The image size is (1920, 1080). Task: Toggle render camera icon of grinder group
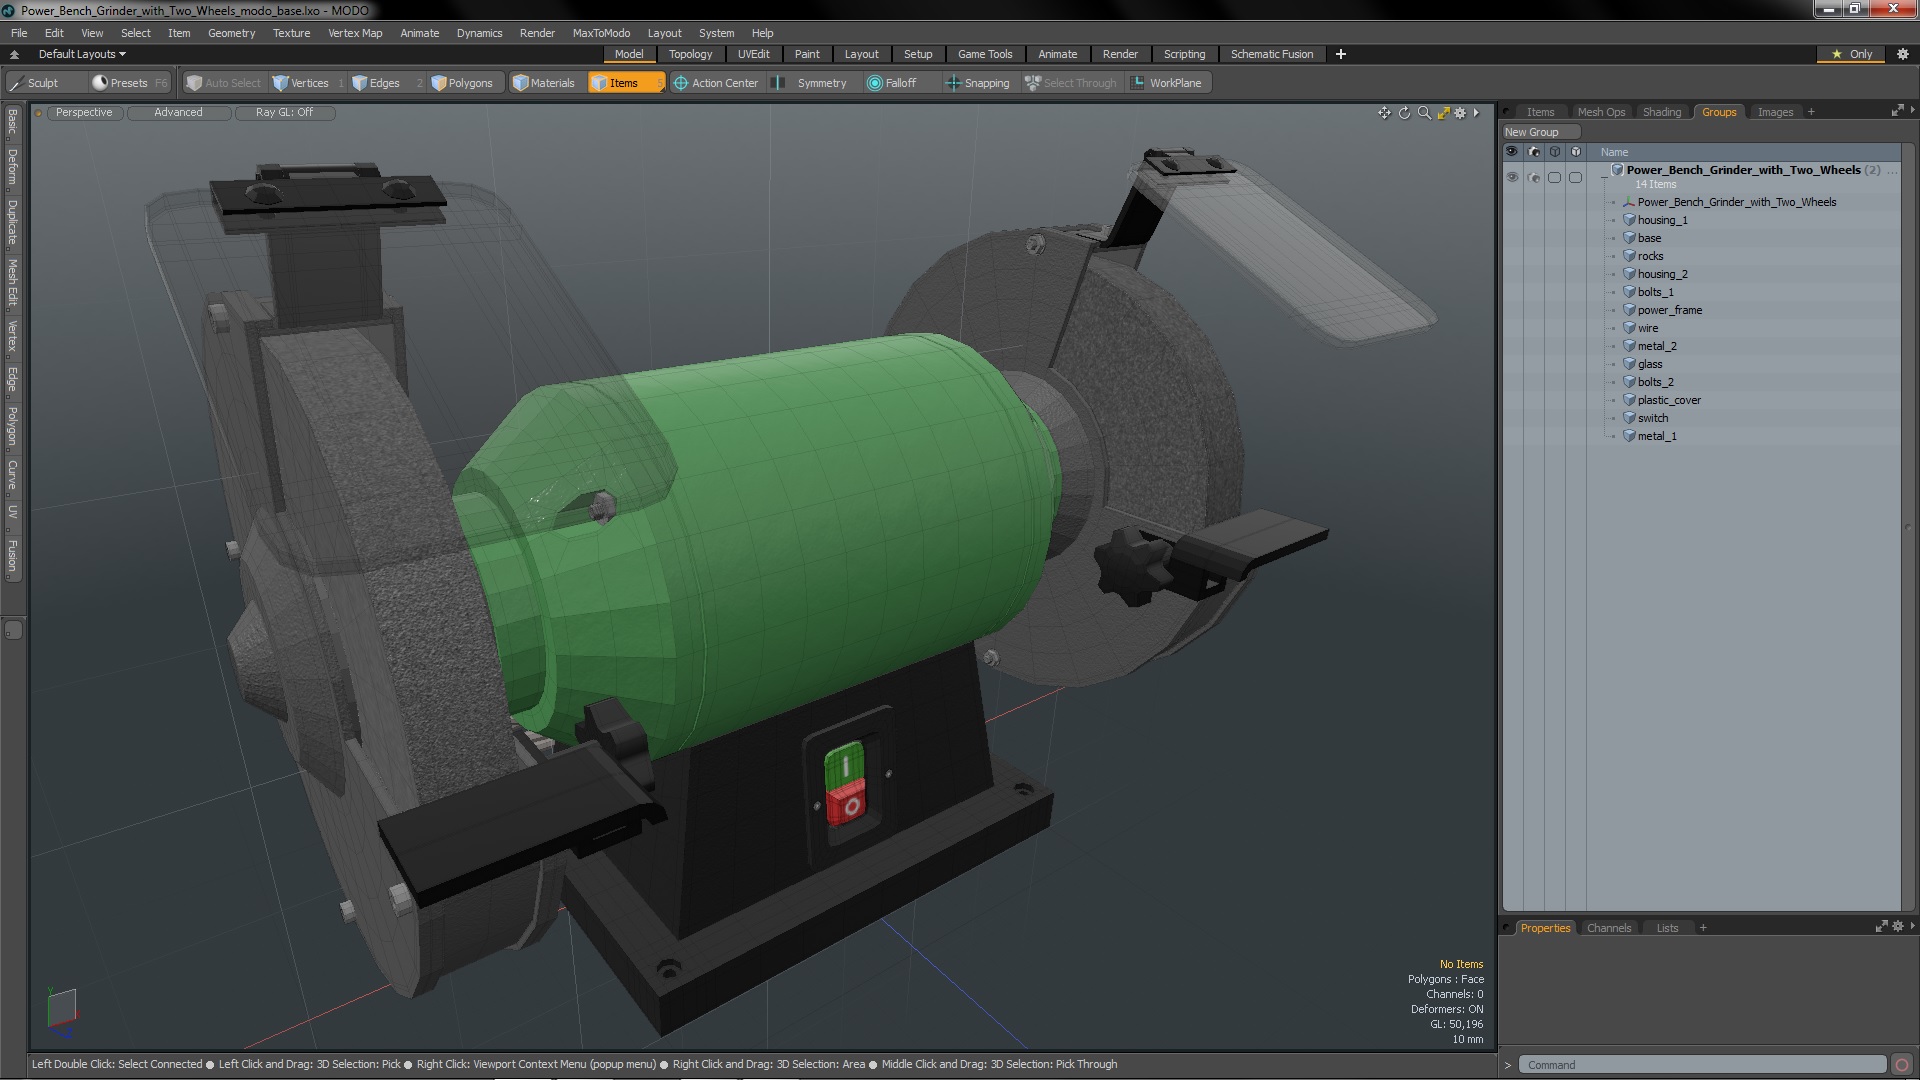click(1533, 177)
